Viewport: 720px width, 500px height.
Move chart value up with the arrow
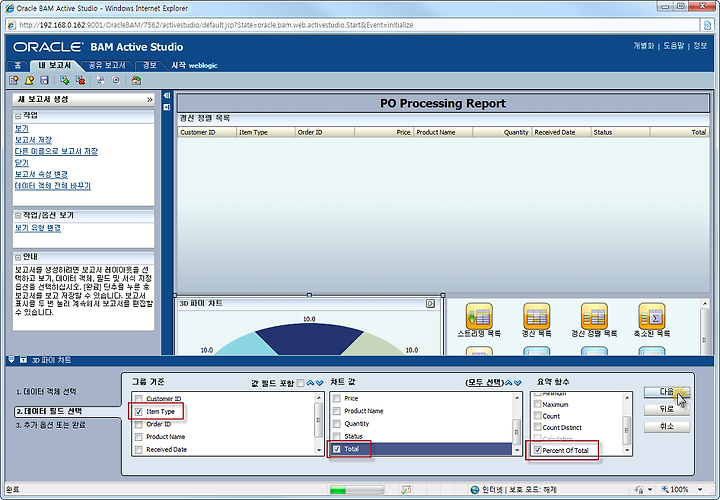click(x=509, y=382)
